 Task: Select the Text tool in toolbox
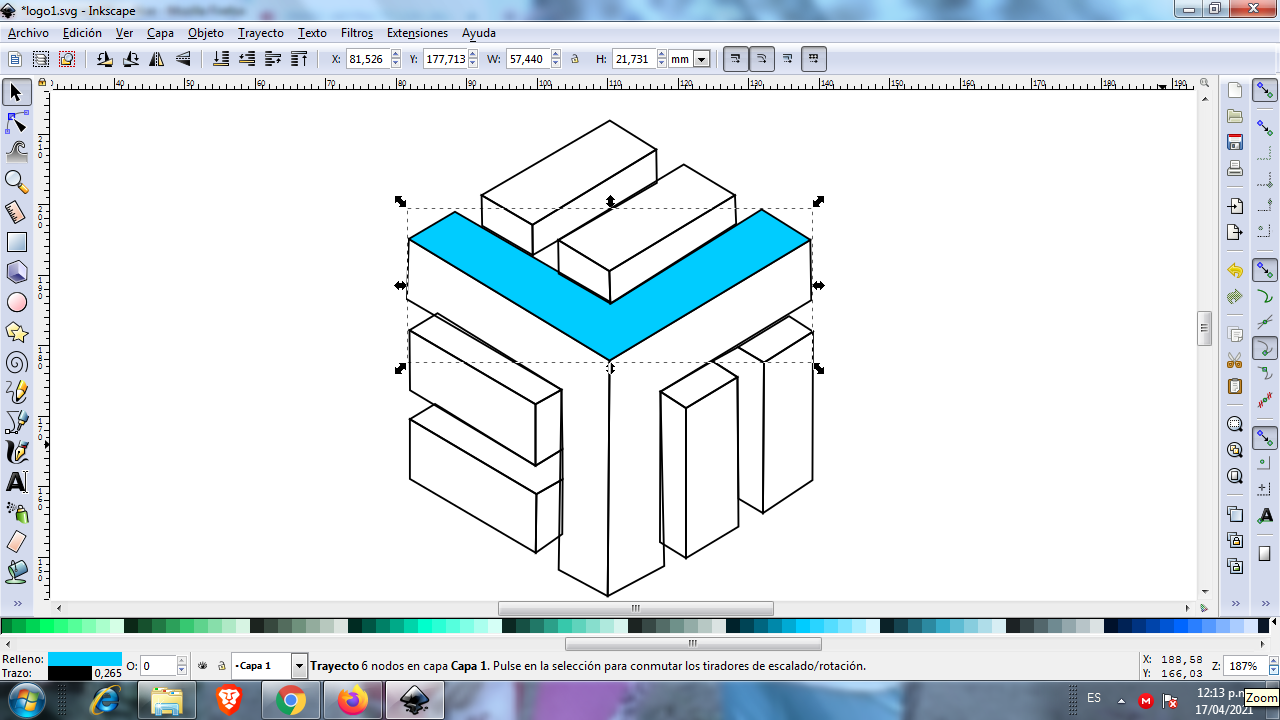pos(16,482)
